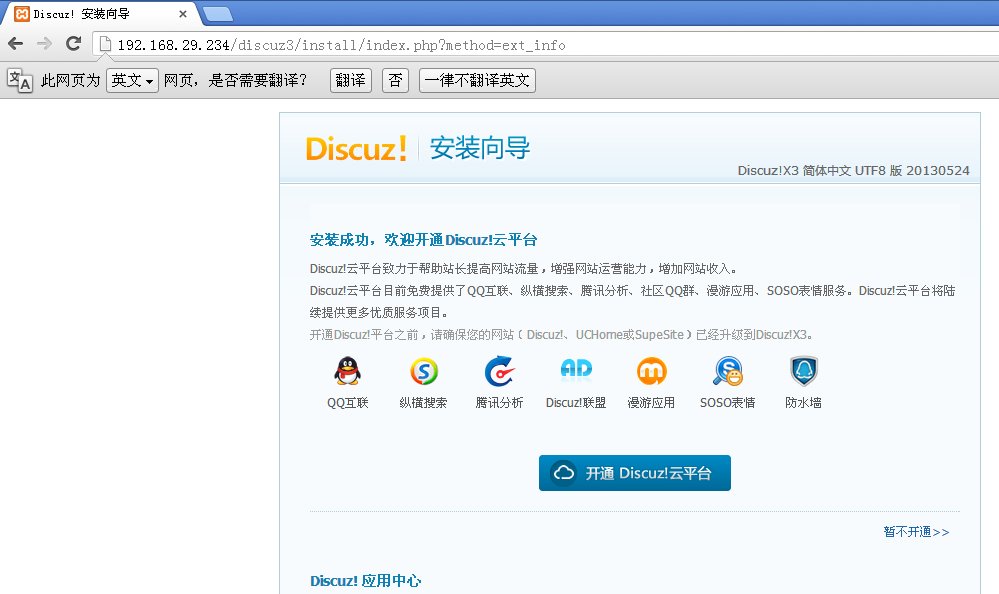Click the SOSO表情 label
This screenshot has height=594, width=999.
(x=728, y=403)
